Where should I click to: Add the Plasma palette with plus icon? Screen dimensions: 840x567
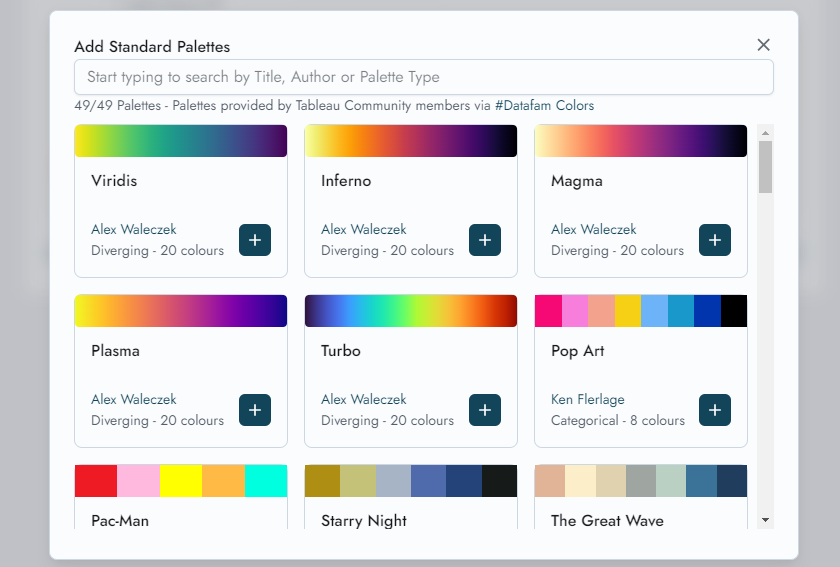click(255, 410)
